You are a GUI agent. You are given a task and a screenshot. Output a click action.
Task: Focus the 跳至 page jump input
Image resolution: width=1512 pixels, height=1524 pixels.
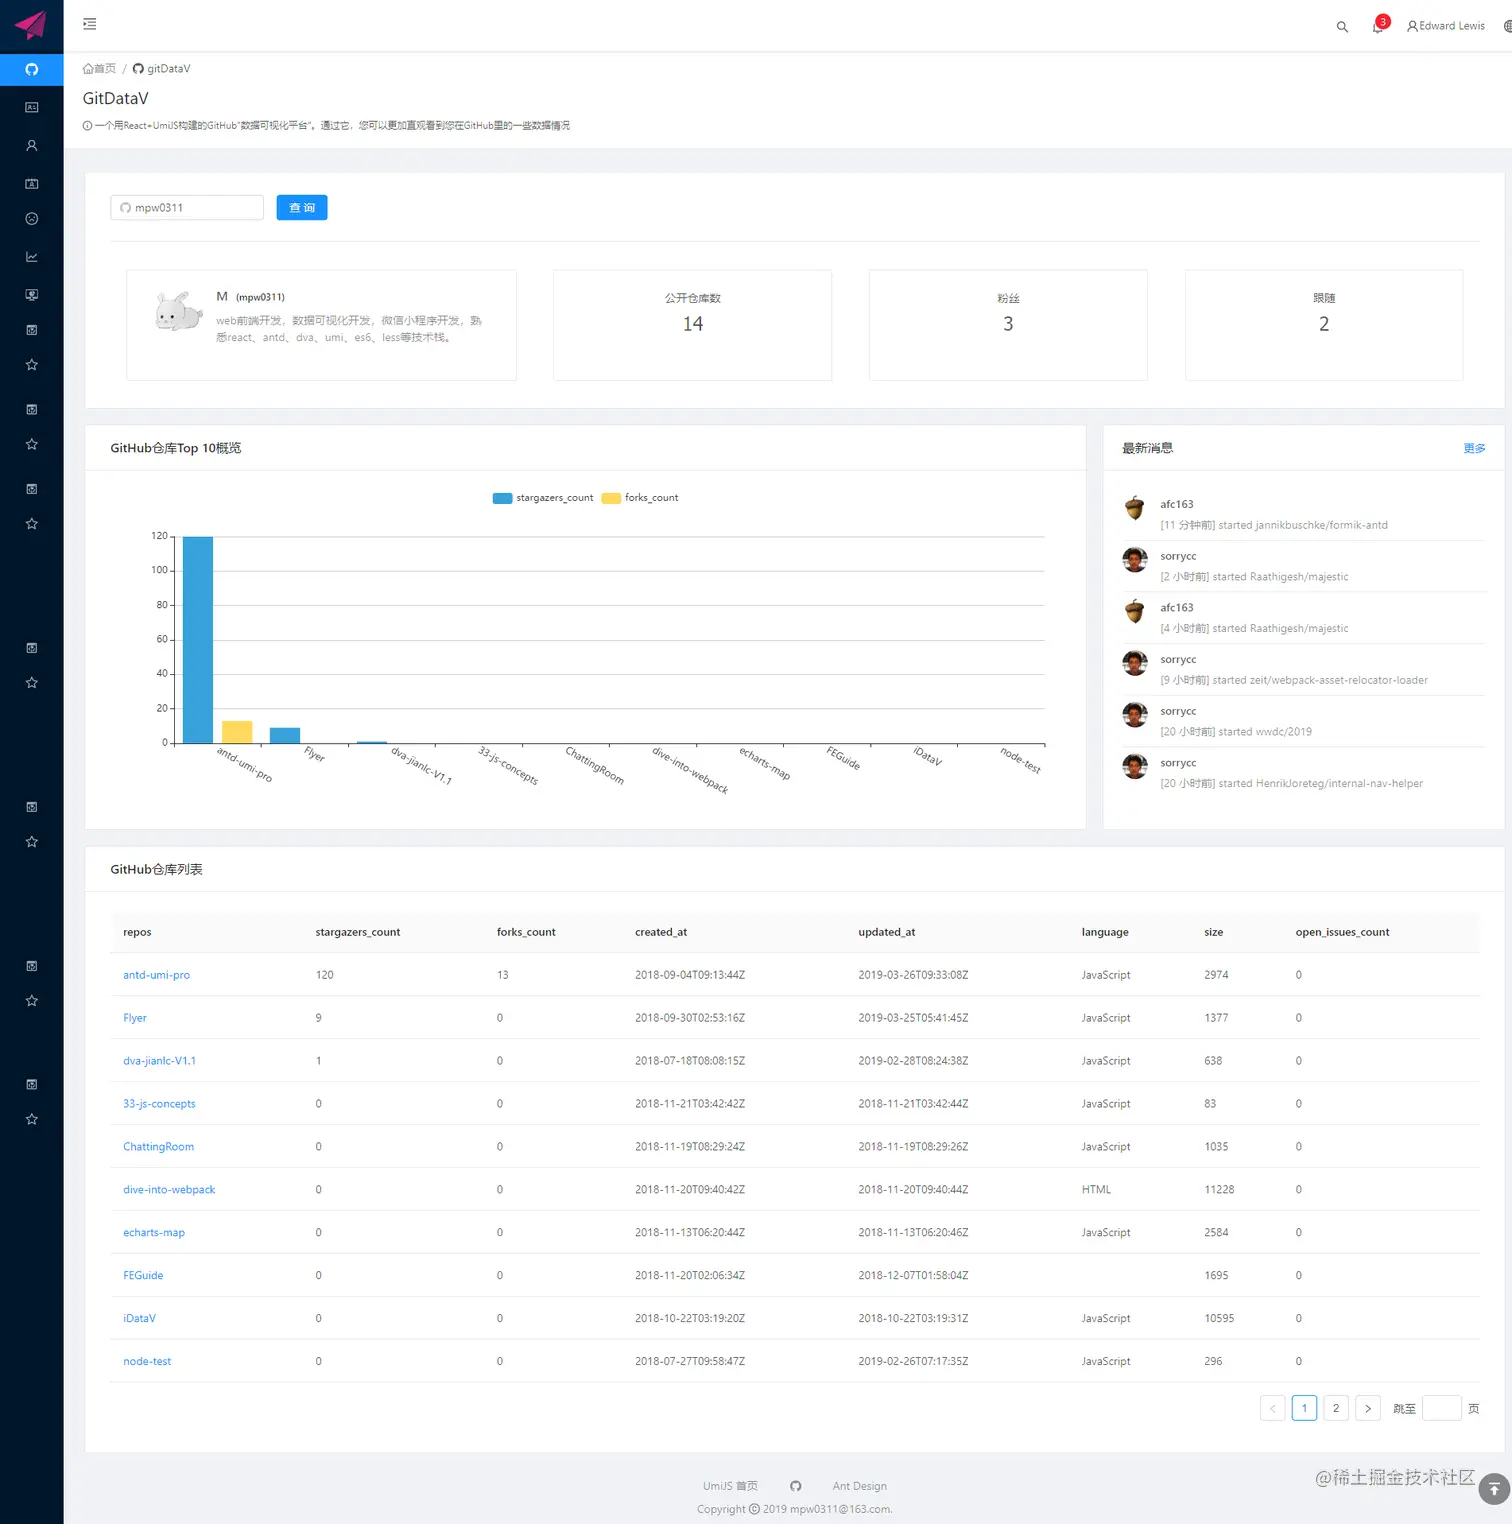1442,1408
